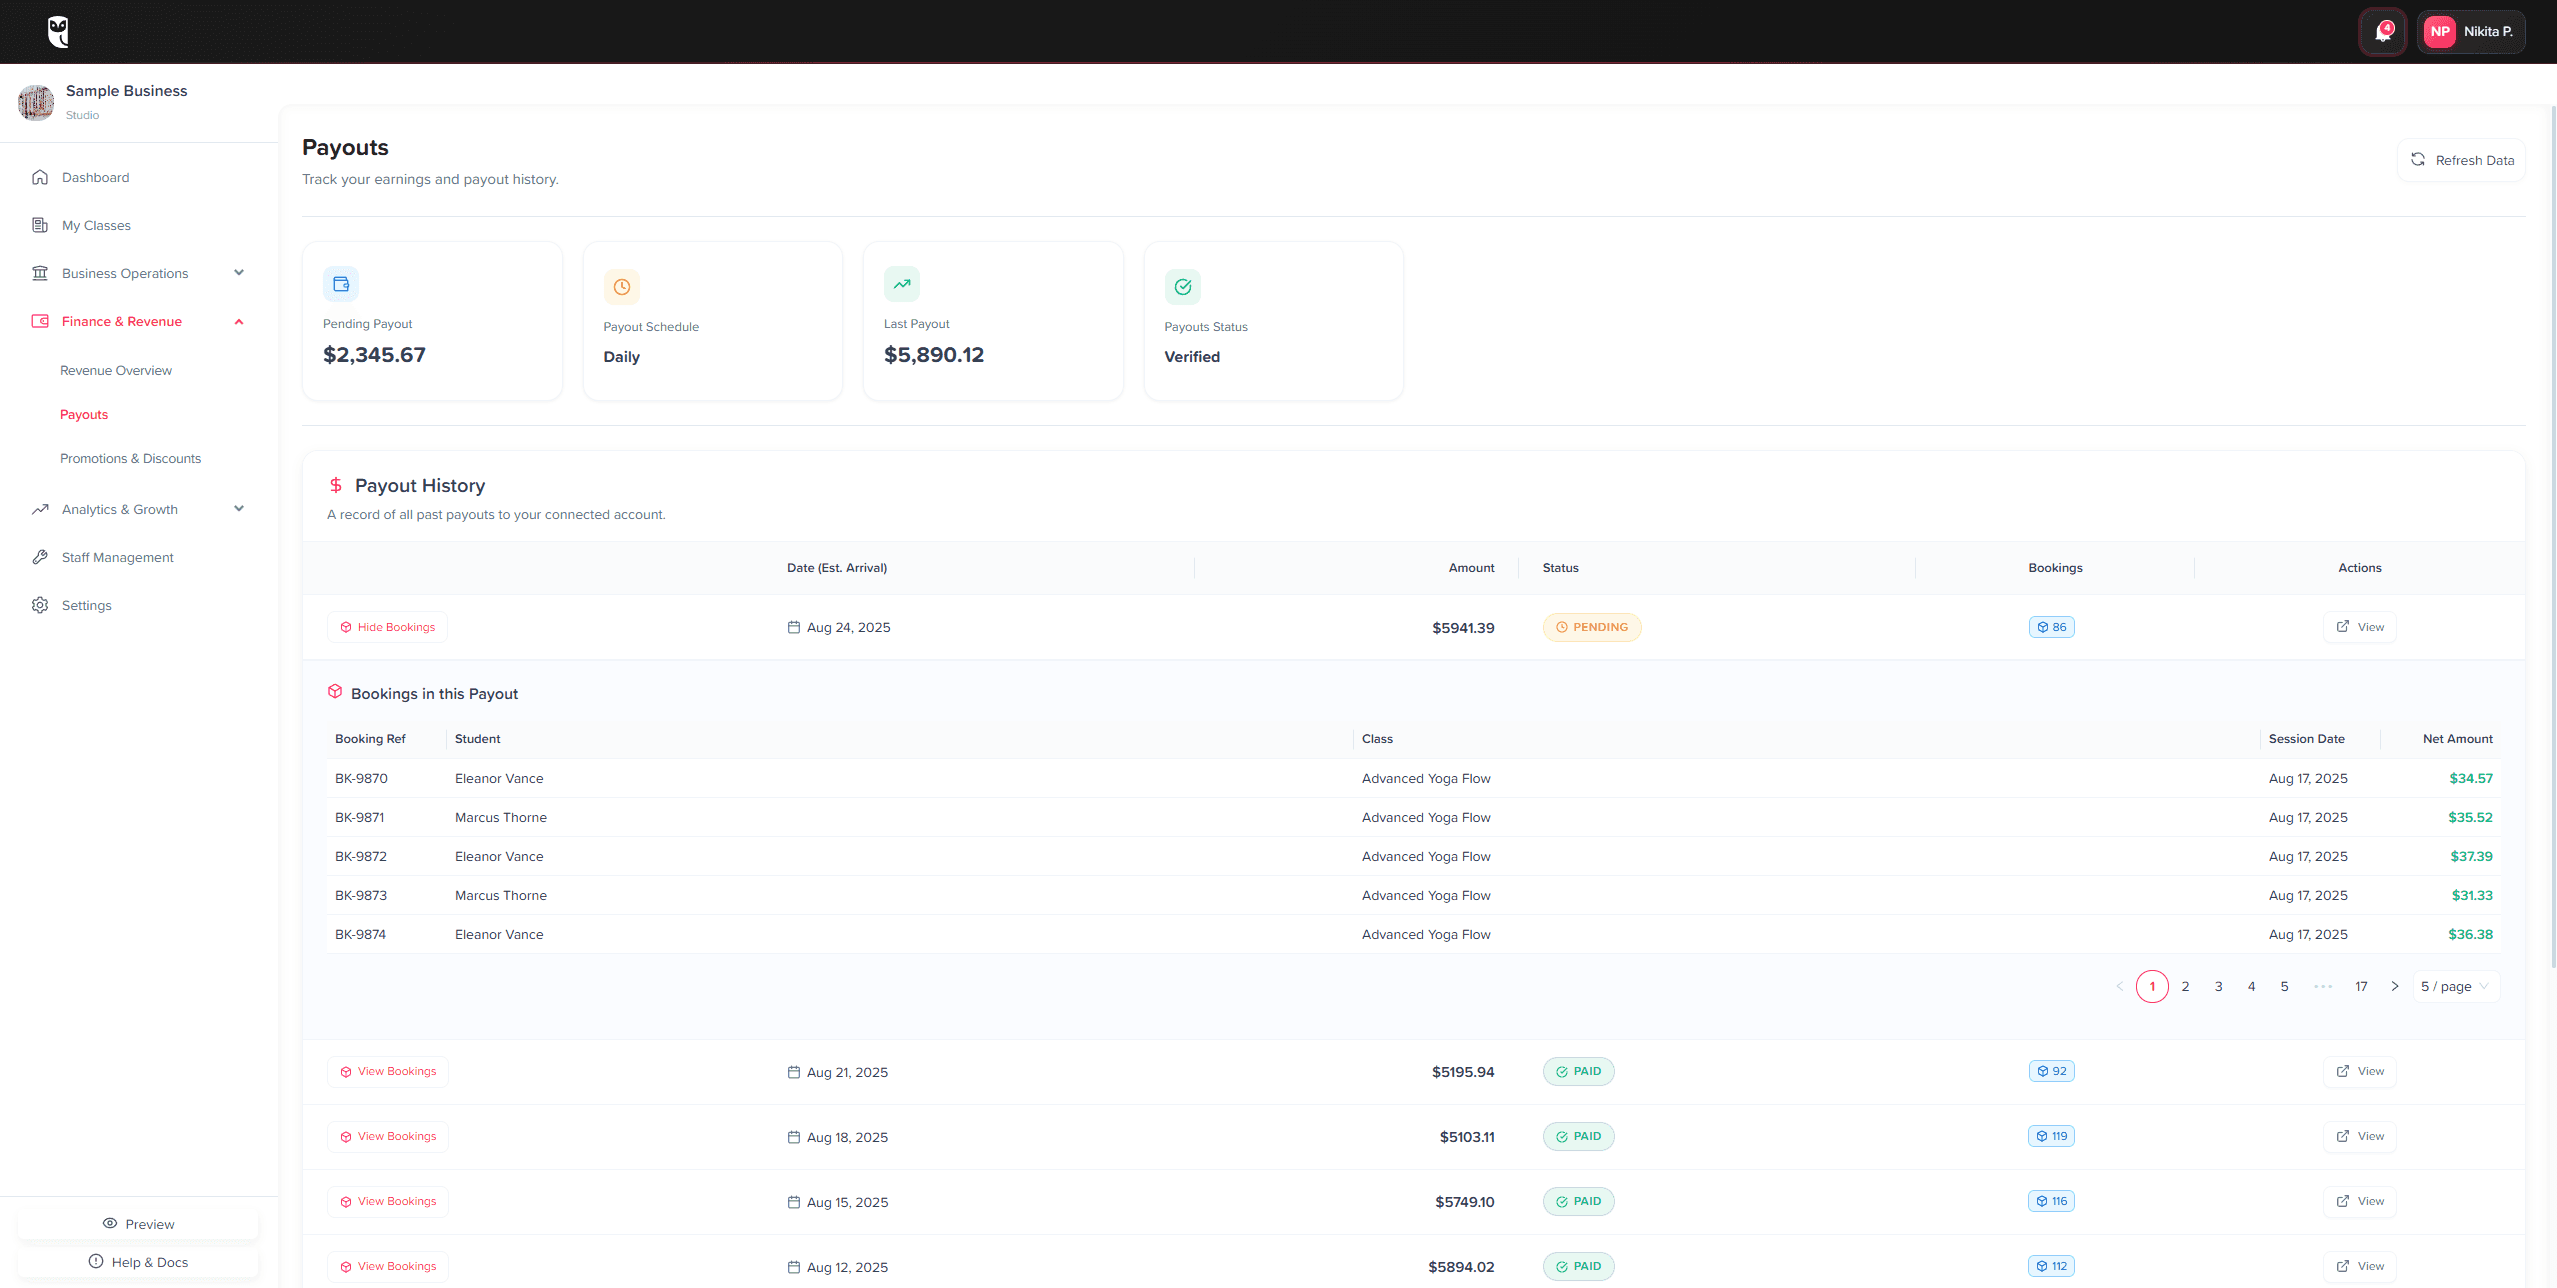Open Settings via the gear icon
The image size is (2557, 1288).
coord(39,605)
